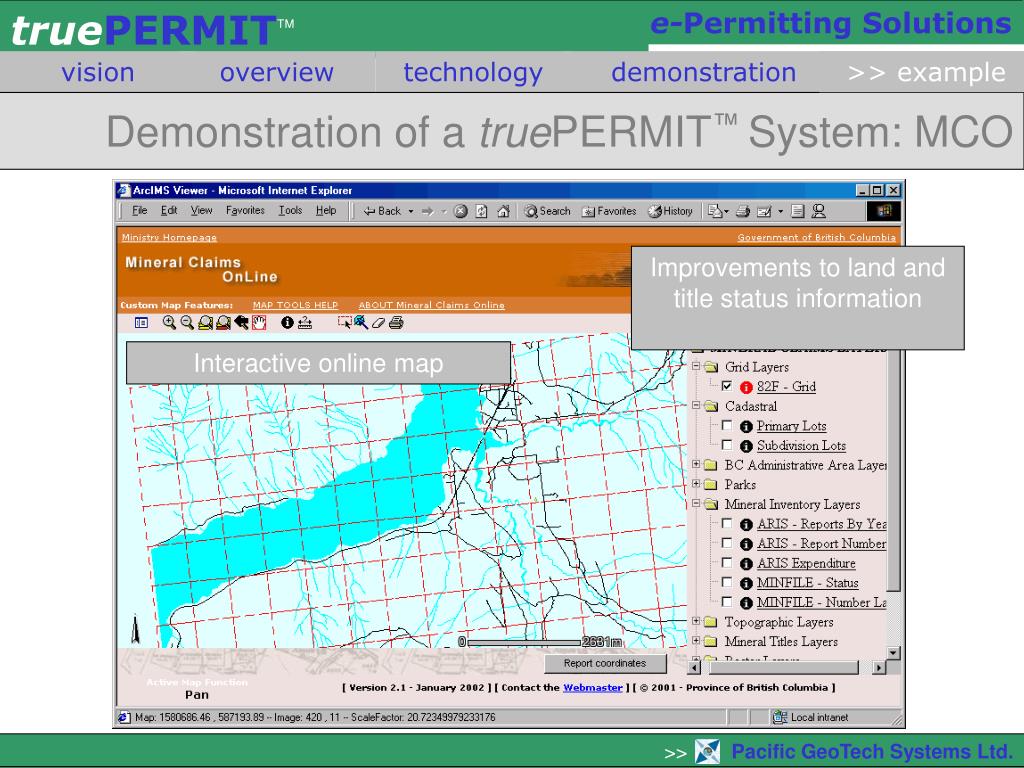1024x768 pixels.
Task: Check ARIS - Report Number layer
Action: coord(726,543)
